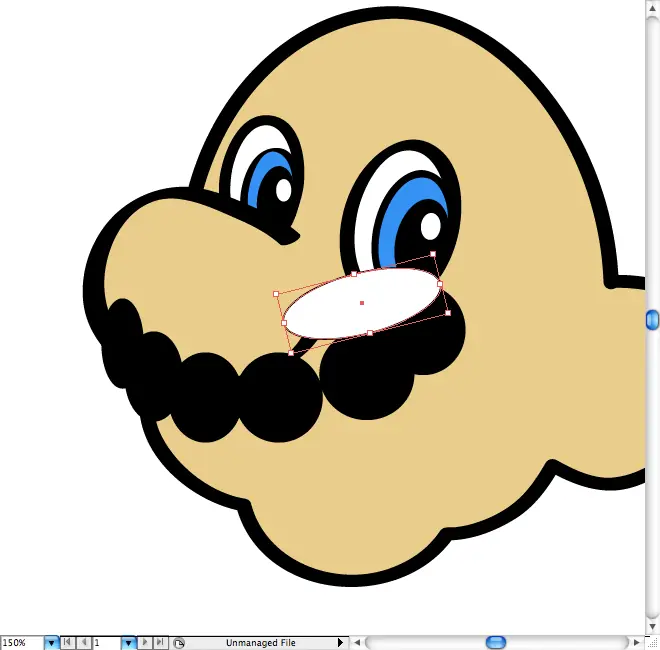This screenshot has height=650, width=660.
Task: Click the horizontal scrollbar right arrow
Action: (636, 642)
